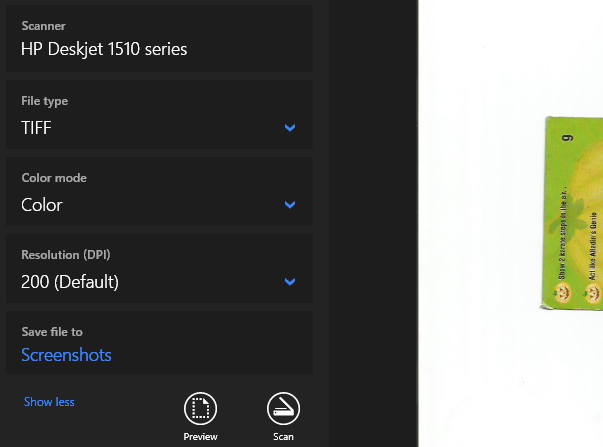Image resolution: width=603 pixels, height=447 pixels.
Task: Click the 200 (Default) resolution value
Action: tap(70, 282)
